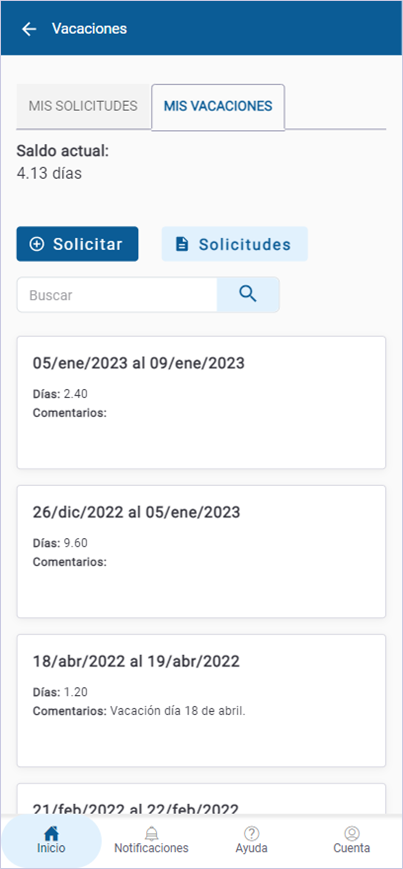Select the MIS VACACIONES tab
Screen dimensions: 403x869
(x=218, y=106)
